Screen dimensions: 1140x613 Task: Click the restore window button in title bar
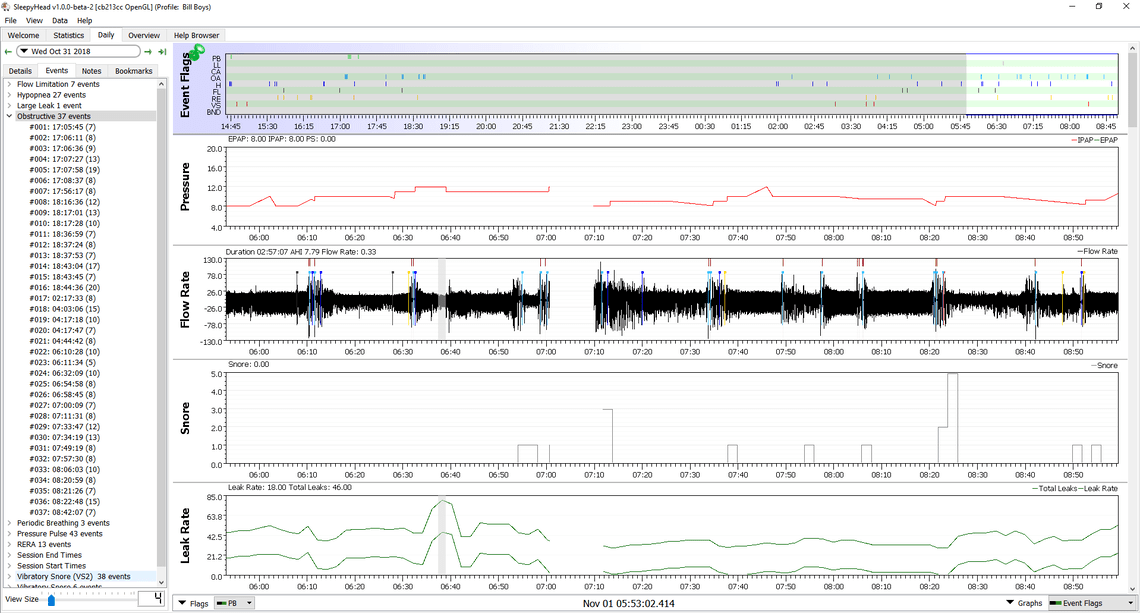pyautogui.click(x=1099, y=7)
